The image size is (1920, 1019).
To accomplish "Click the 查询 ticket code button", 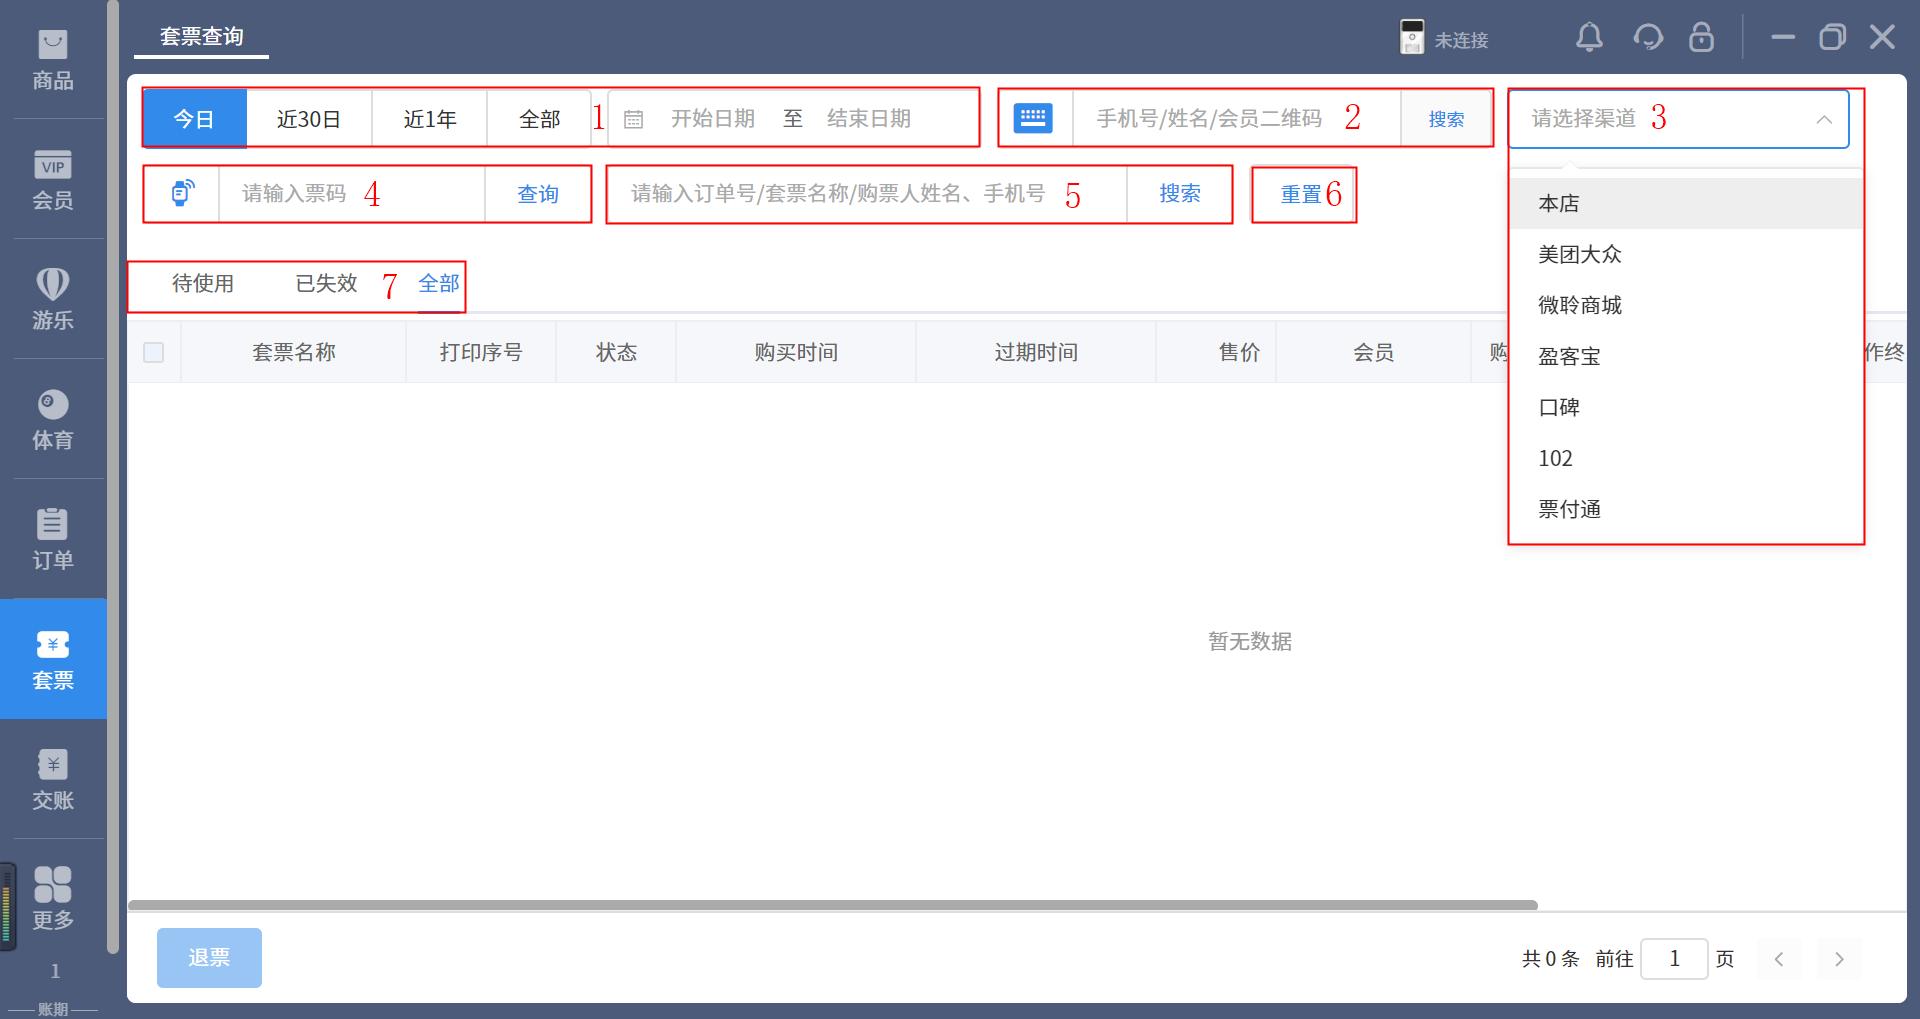I will point(538,194).
